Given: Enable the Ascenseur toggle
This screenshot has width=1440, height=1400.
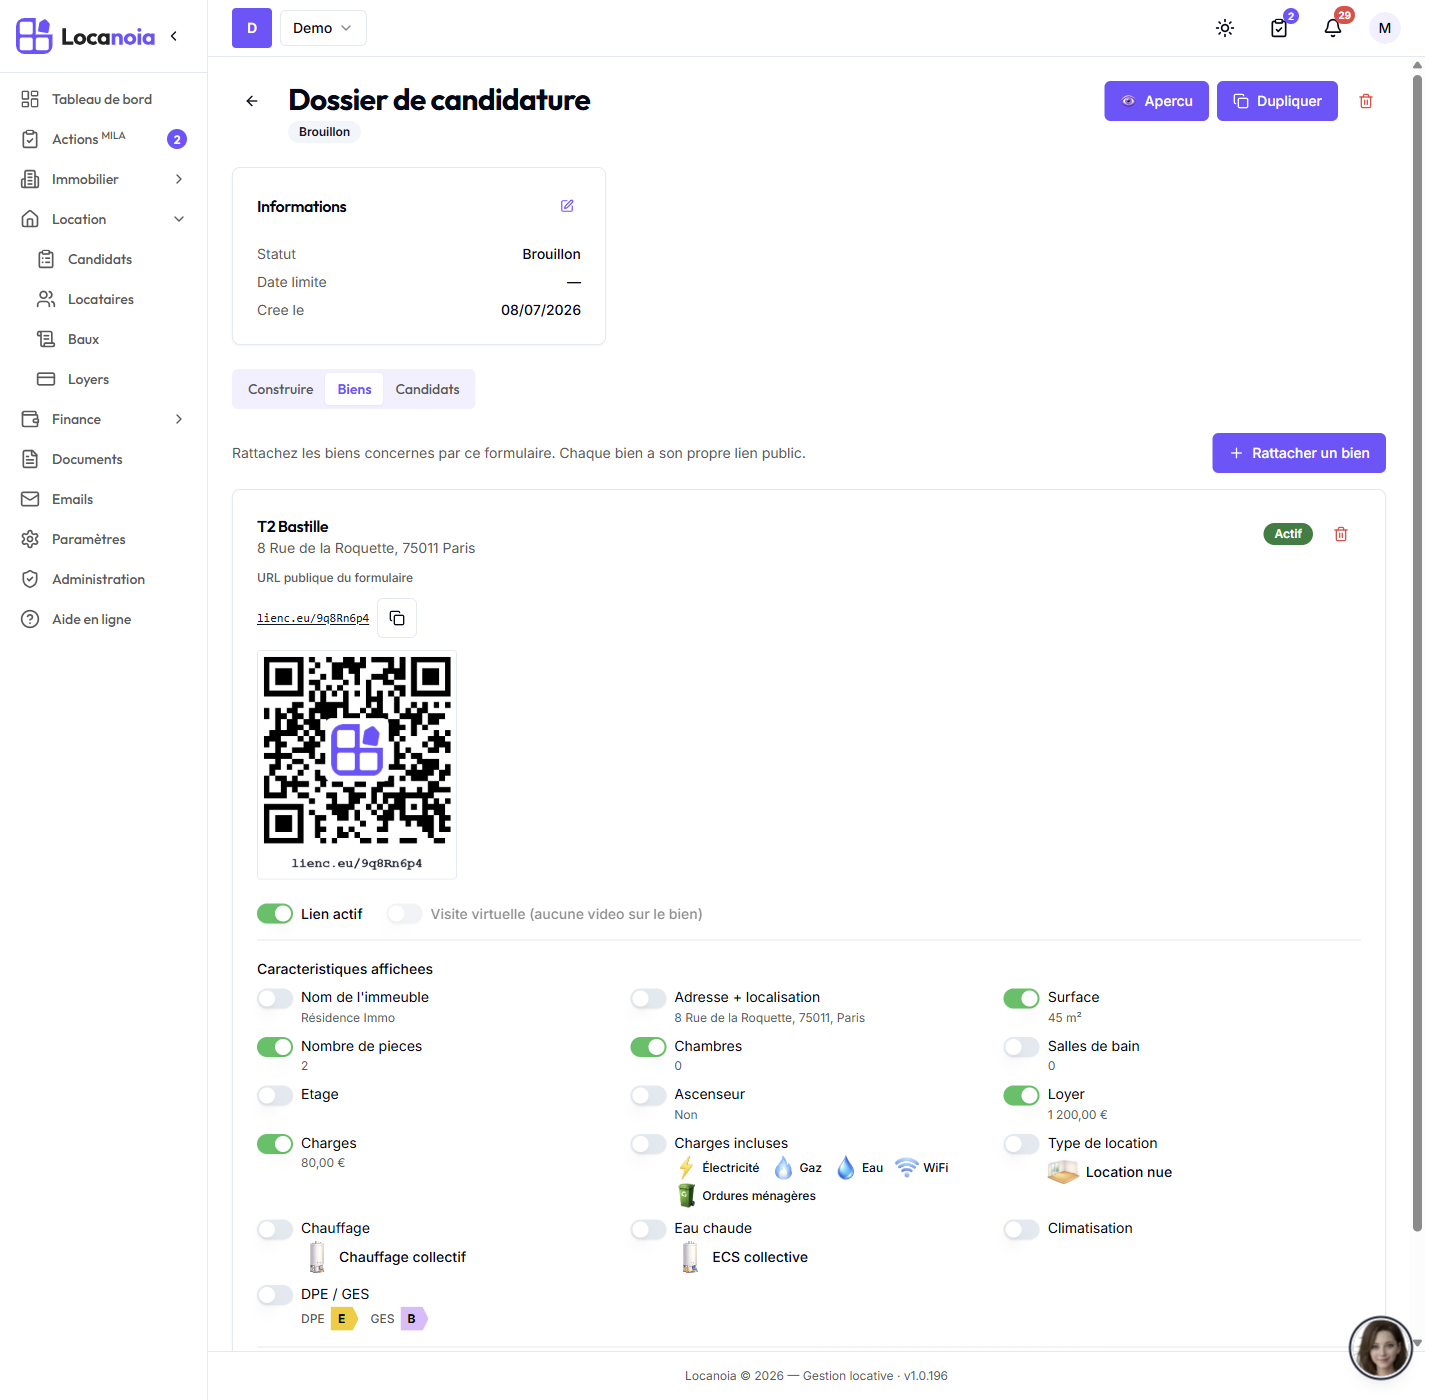Looking at the screenshot, I should pyautogui.click(x=648, y=1095).
